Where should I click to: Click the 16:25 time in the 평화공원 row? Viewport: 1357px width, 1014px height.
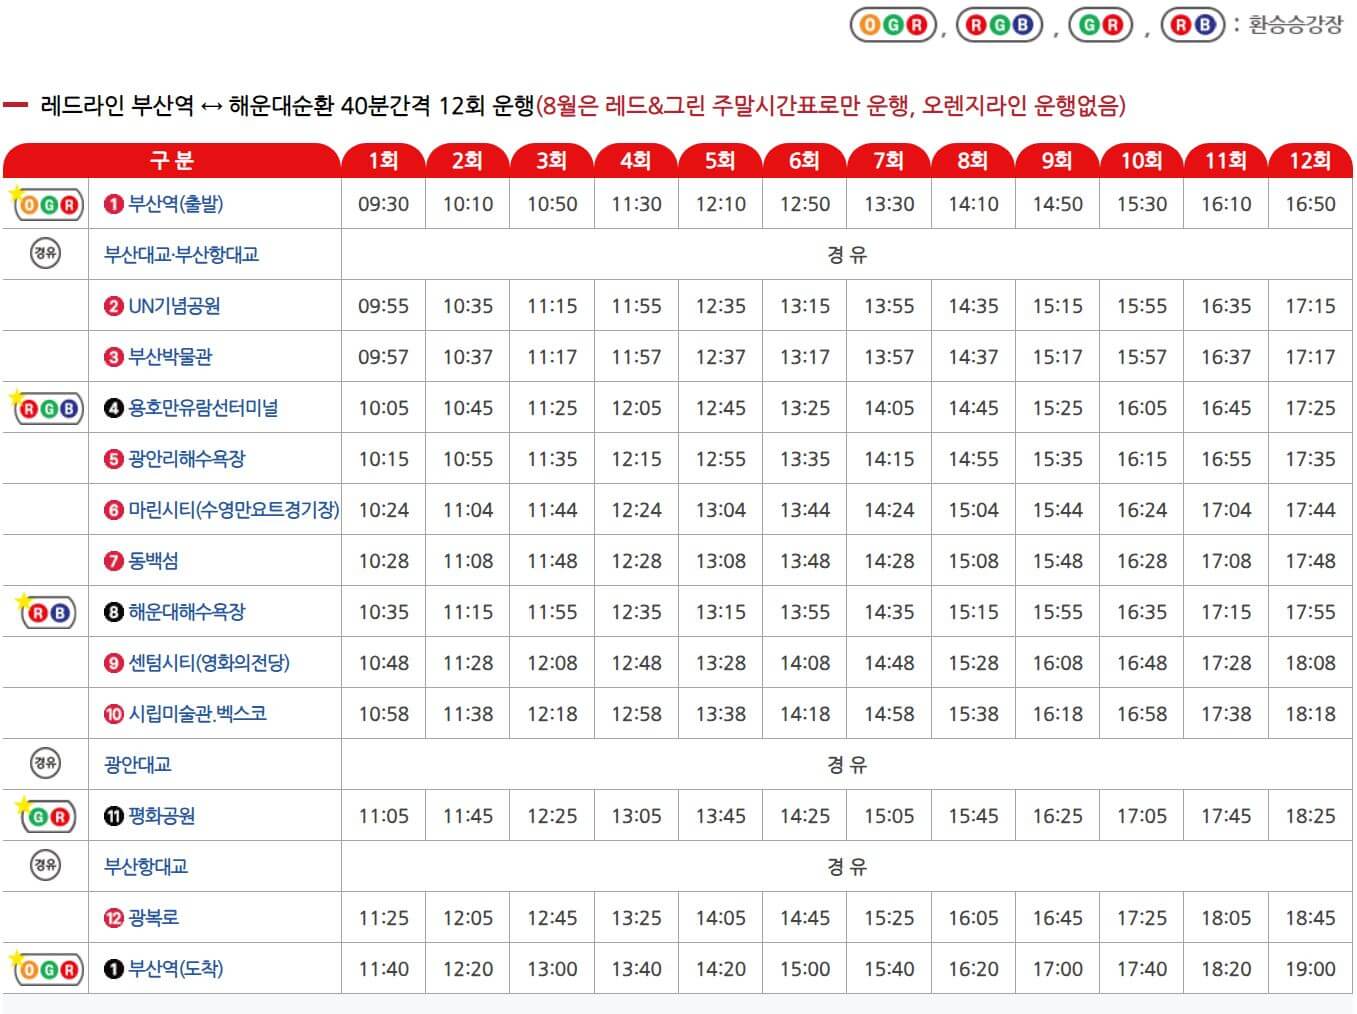[1057, 816]
